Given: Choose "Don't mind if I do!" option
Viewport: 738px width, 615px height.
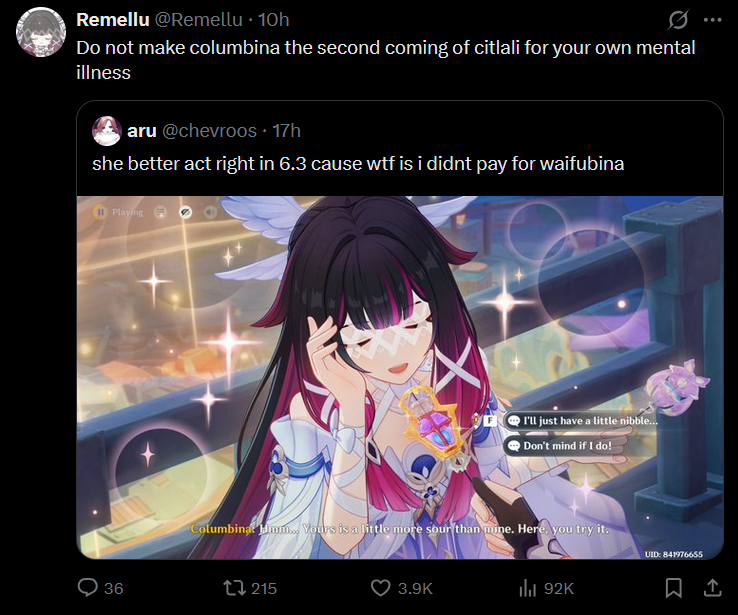Looking at the screenshot, I should click(561, 446).
